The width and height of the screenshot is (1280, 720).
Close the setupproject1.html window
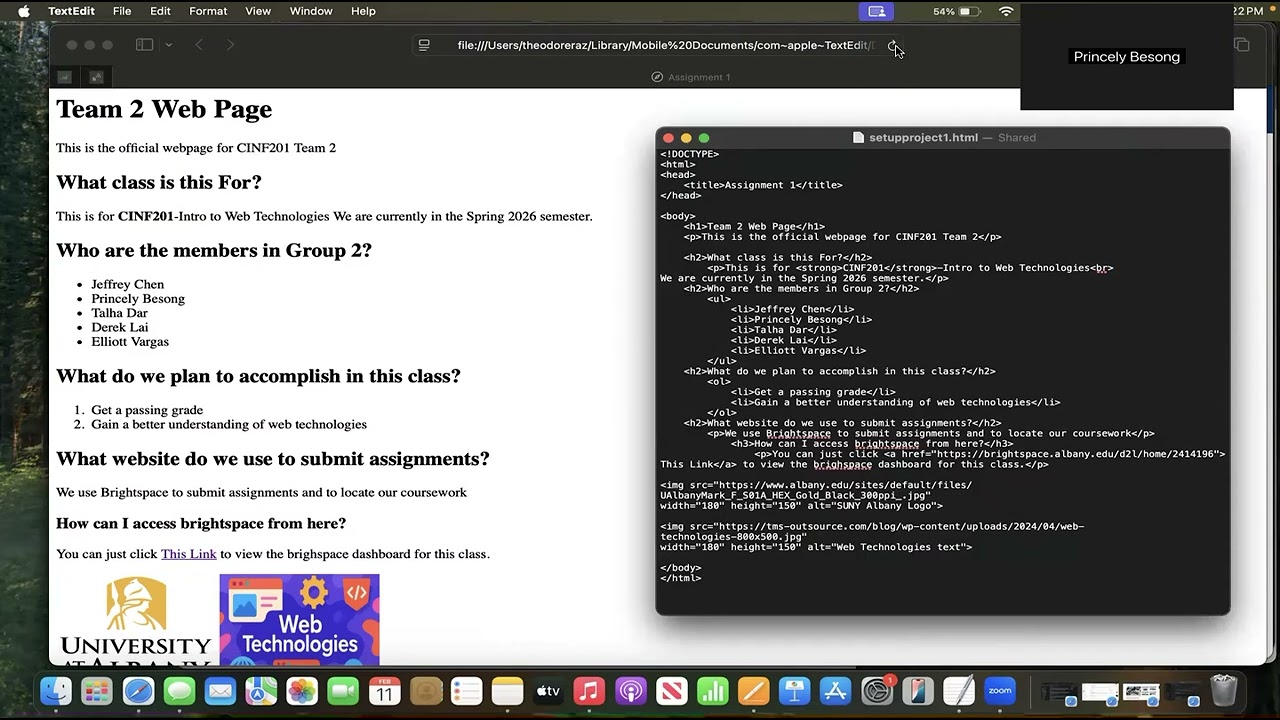pyautogui.click(x=668, y=138)
